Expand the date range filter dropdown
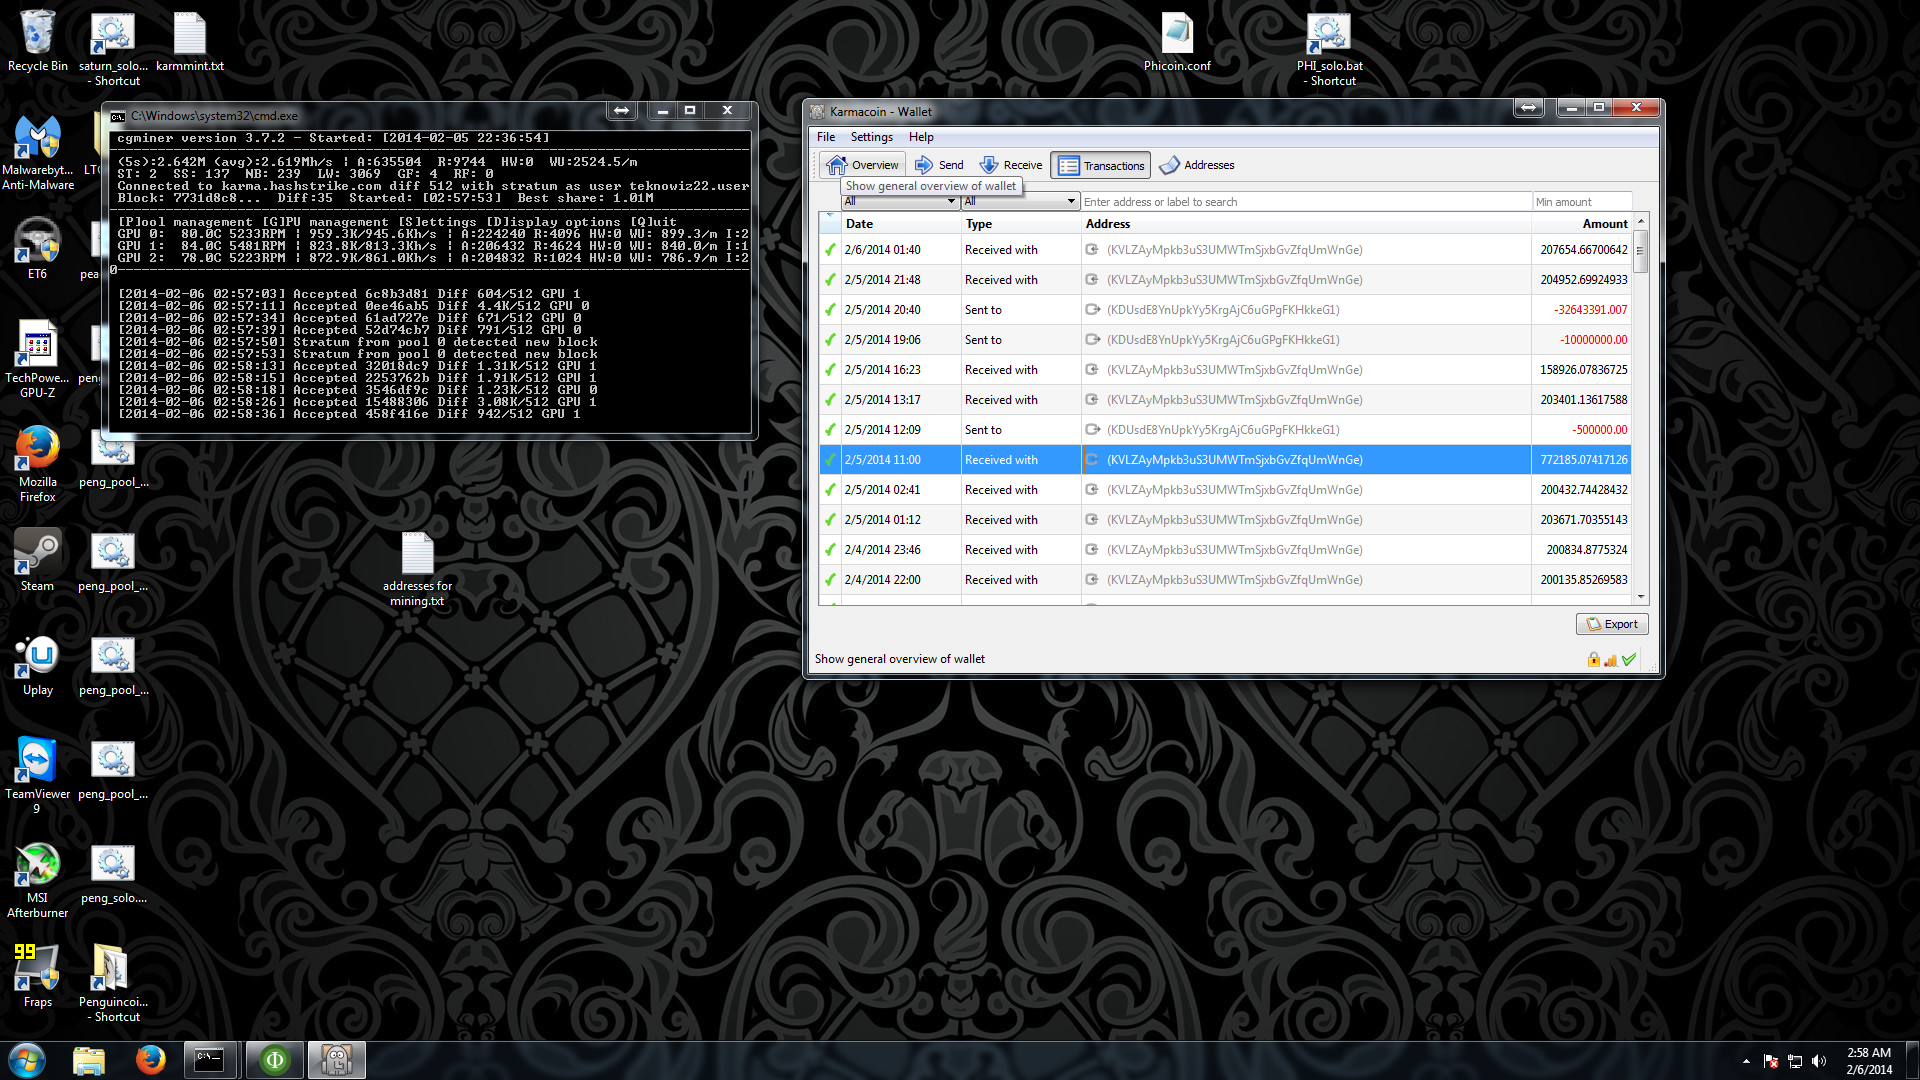This screenshot has width=1920, height=1080. (x=900, y=202)
